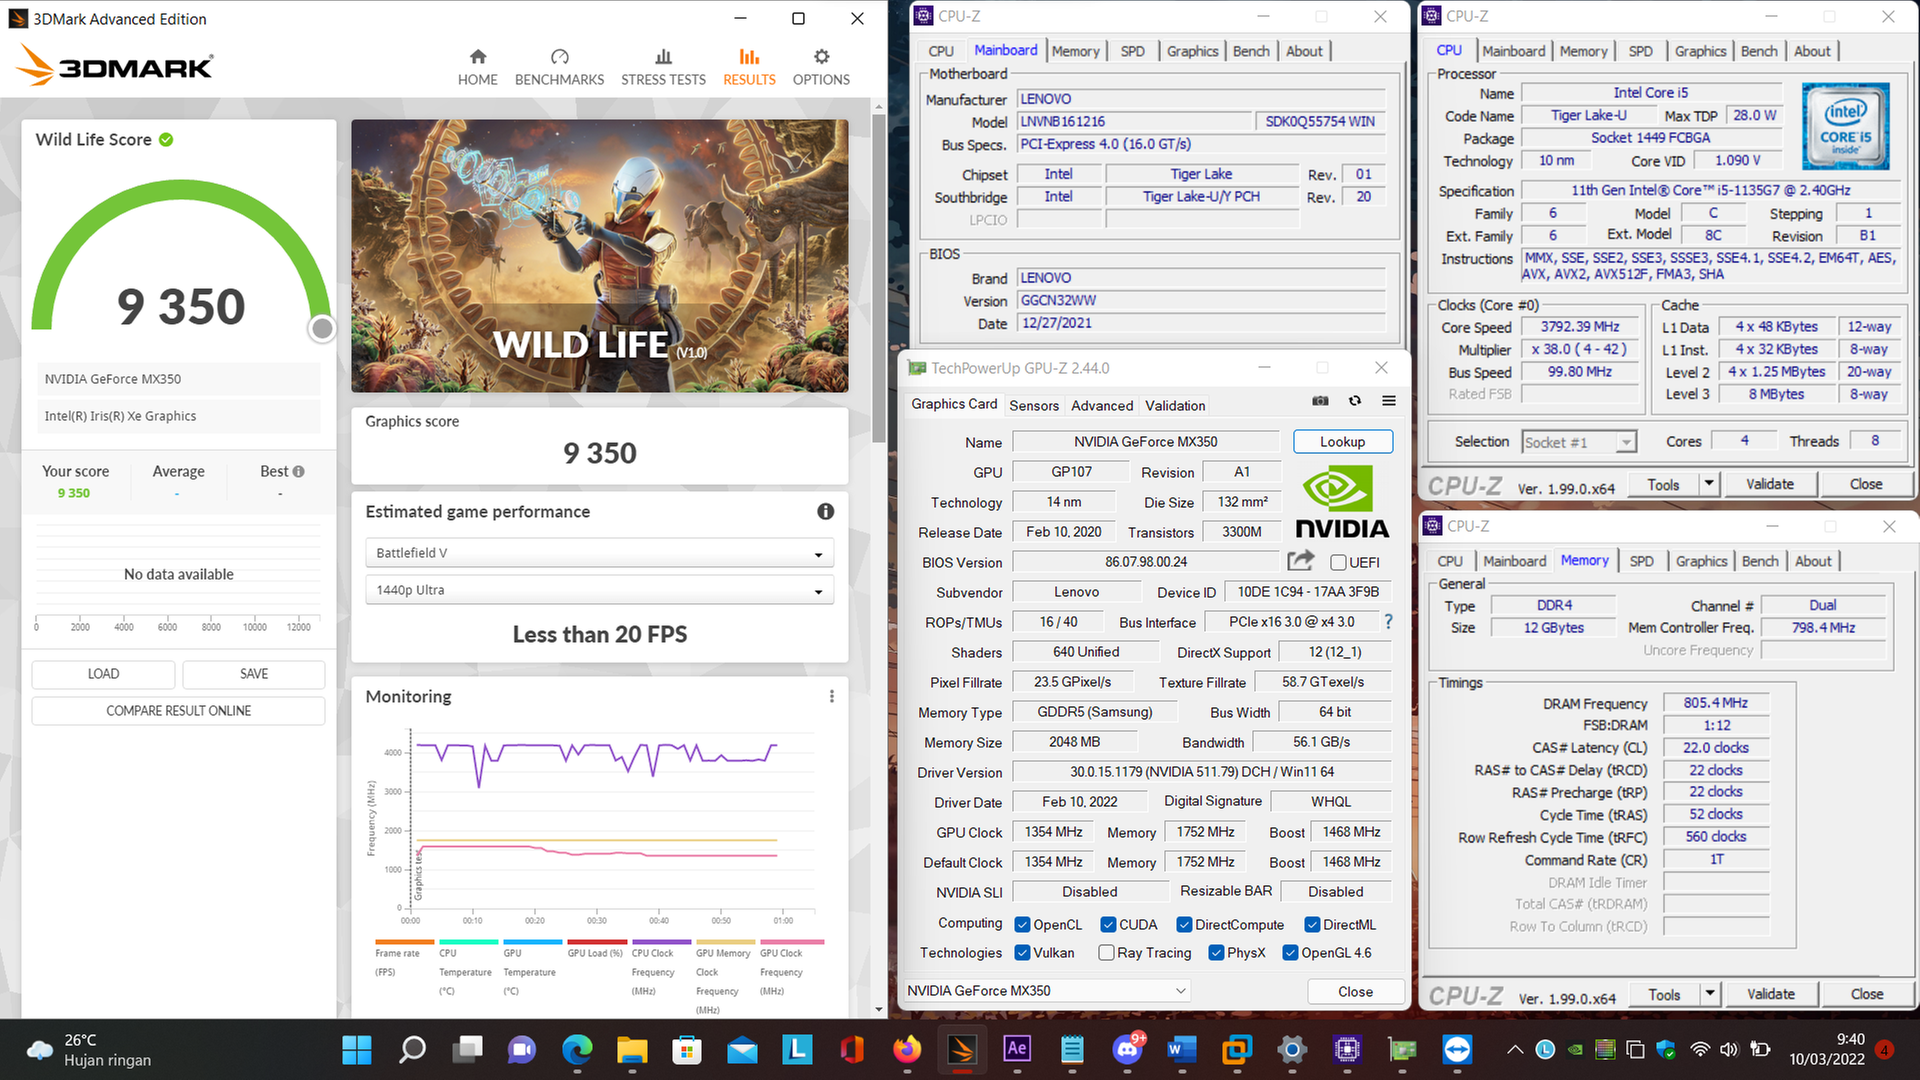Screen dimensions: 1920x1080
Task: Open Sensors tab in GPU-Z
Action: (1034, 405)
